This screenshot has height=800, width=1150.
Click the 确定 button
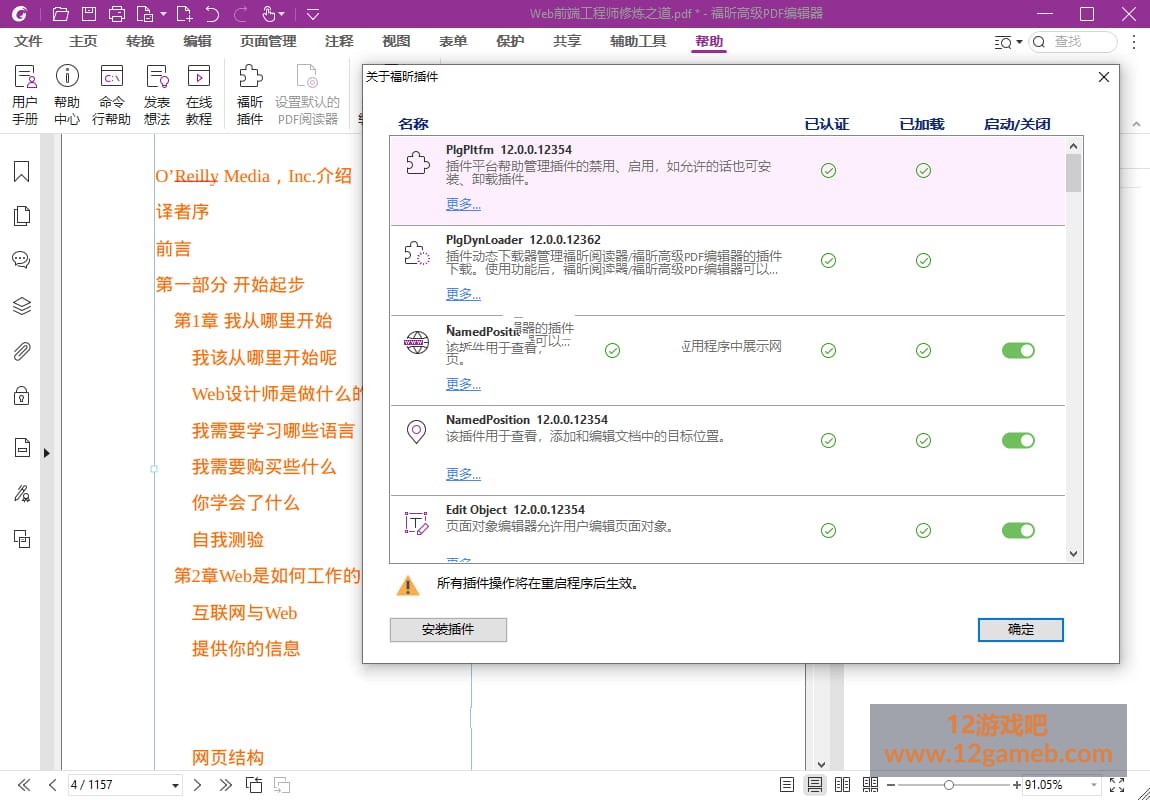pyautogui.click(x=1020, y=629)
